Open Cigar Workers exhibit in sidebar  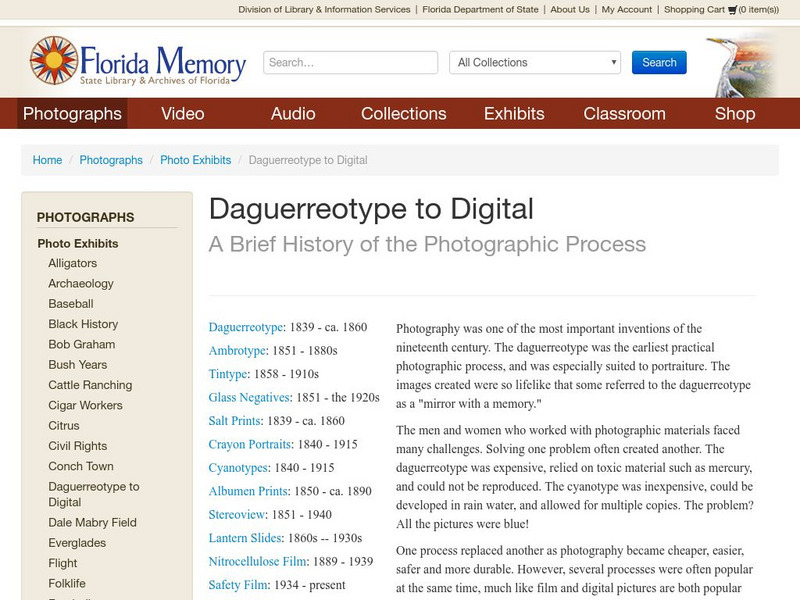point(86,405)
